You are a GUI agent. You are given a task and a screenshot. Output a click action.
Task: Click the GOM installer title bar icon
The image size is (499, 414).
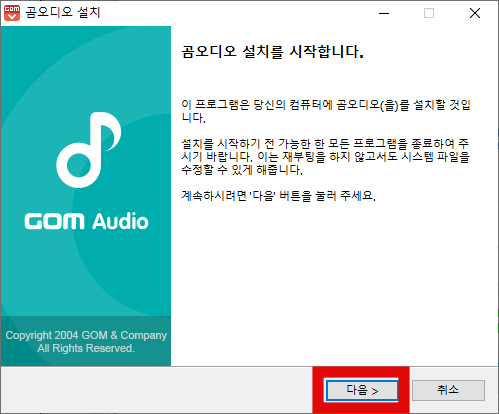coord(12,13)
